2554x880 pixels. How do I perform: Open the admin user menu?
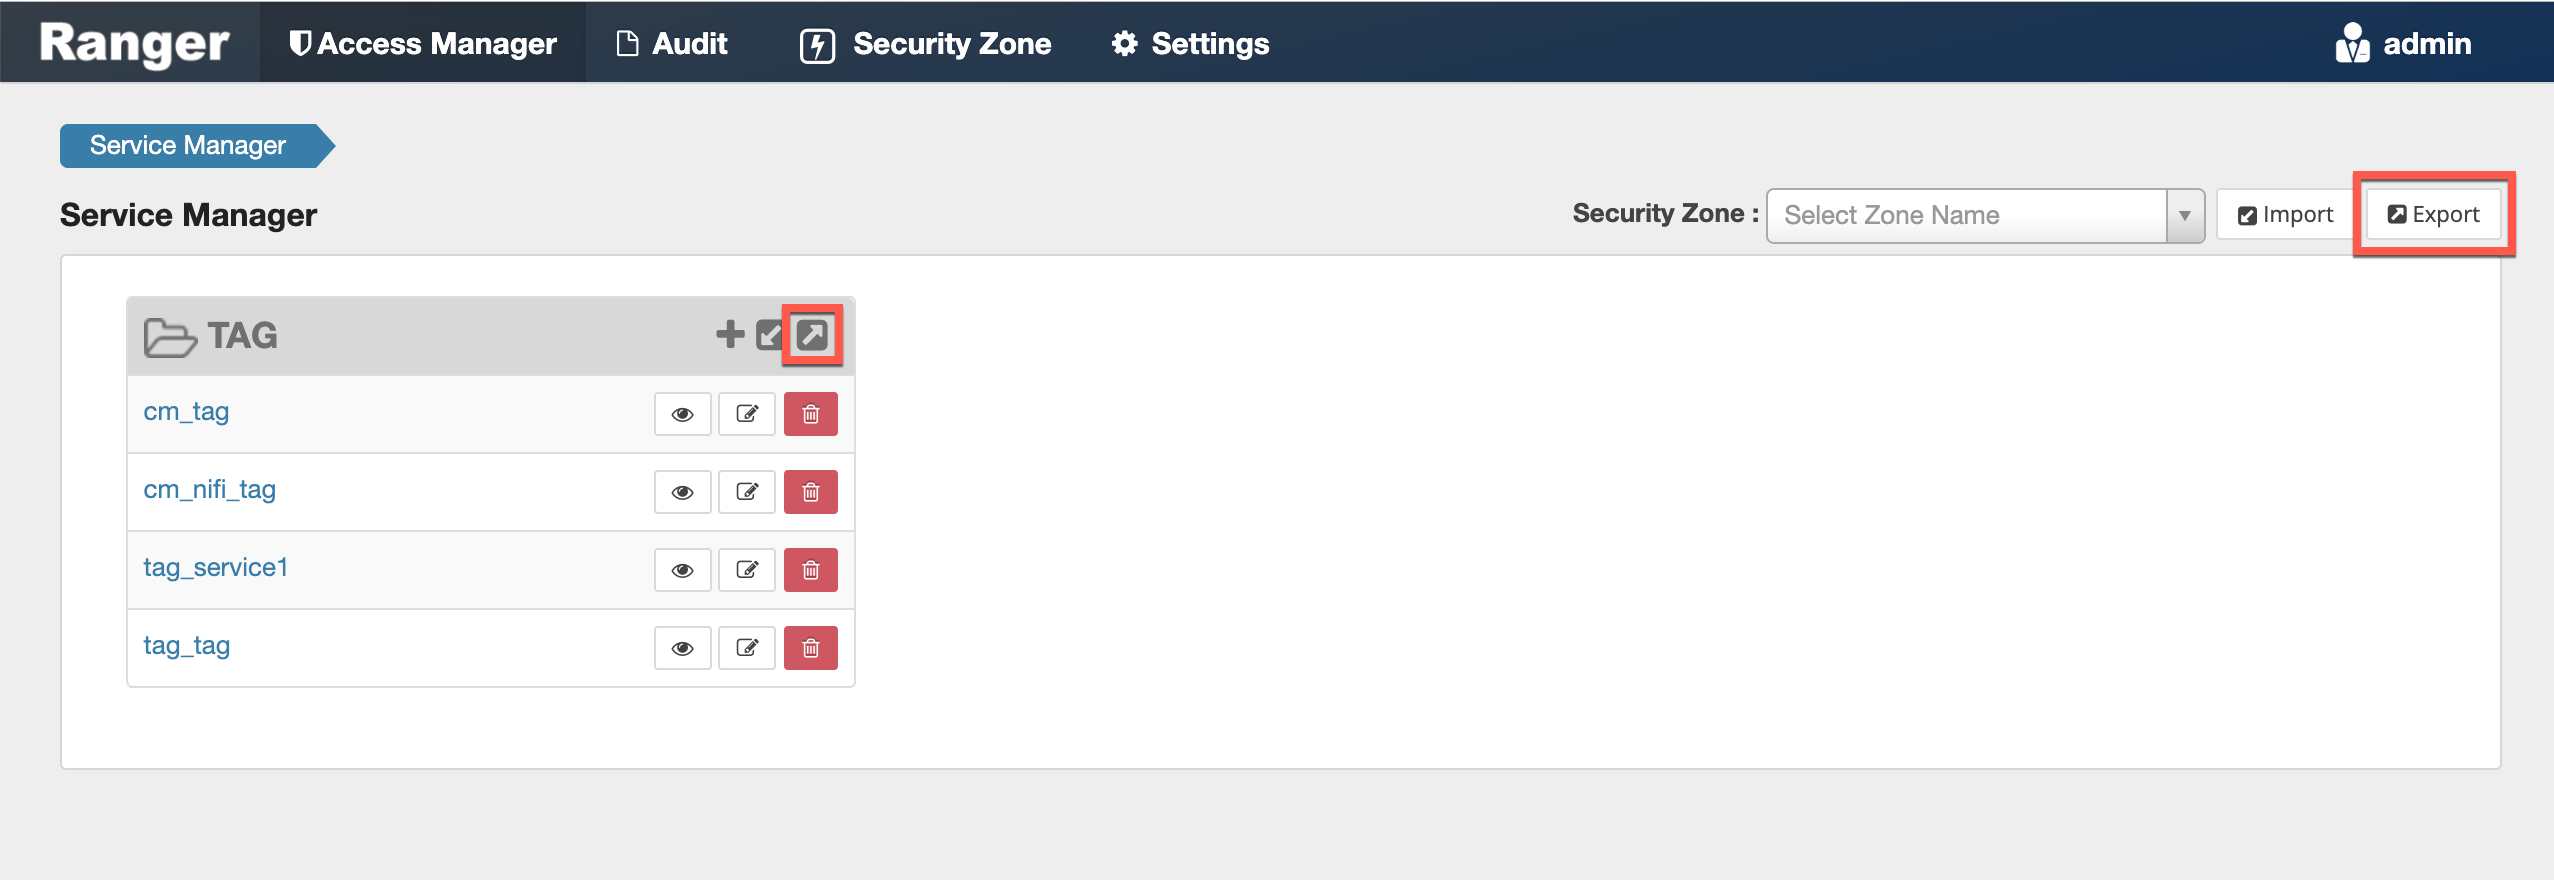tap(2404, 44)
